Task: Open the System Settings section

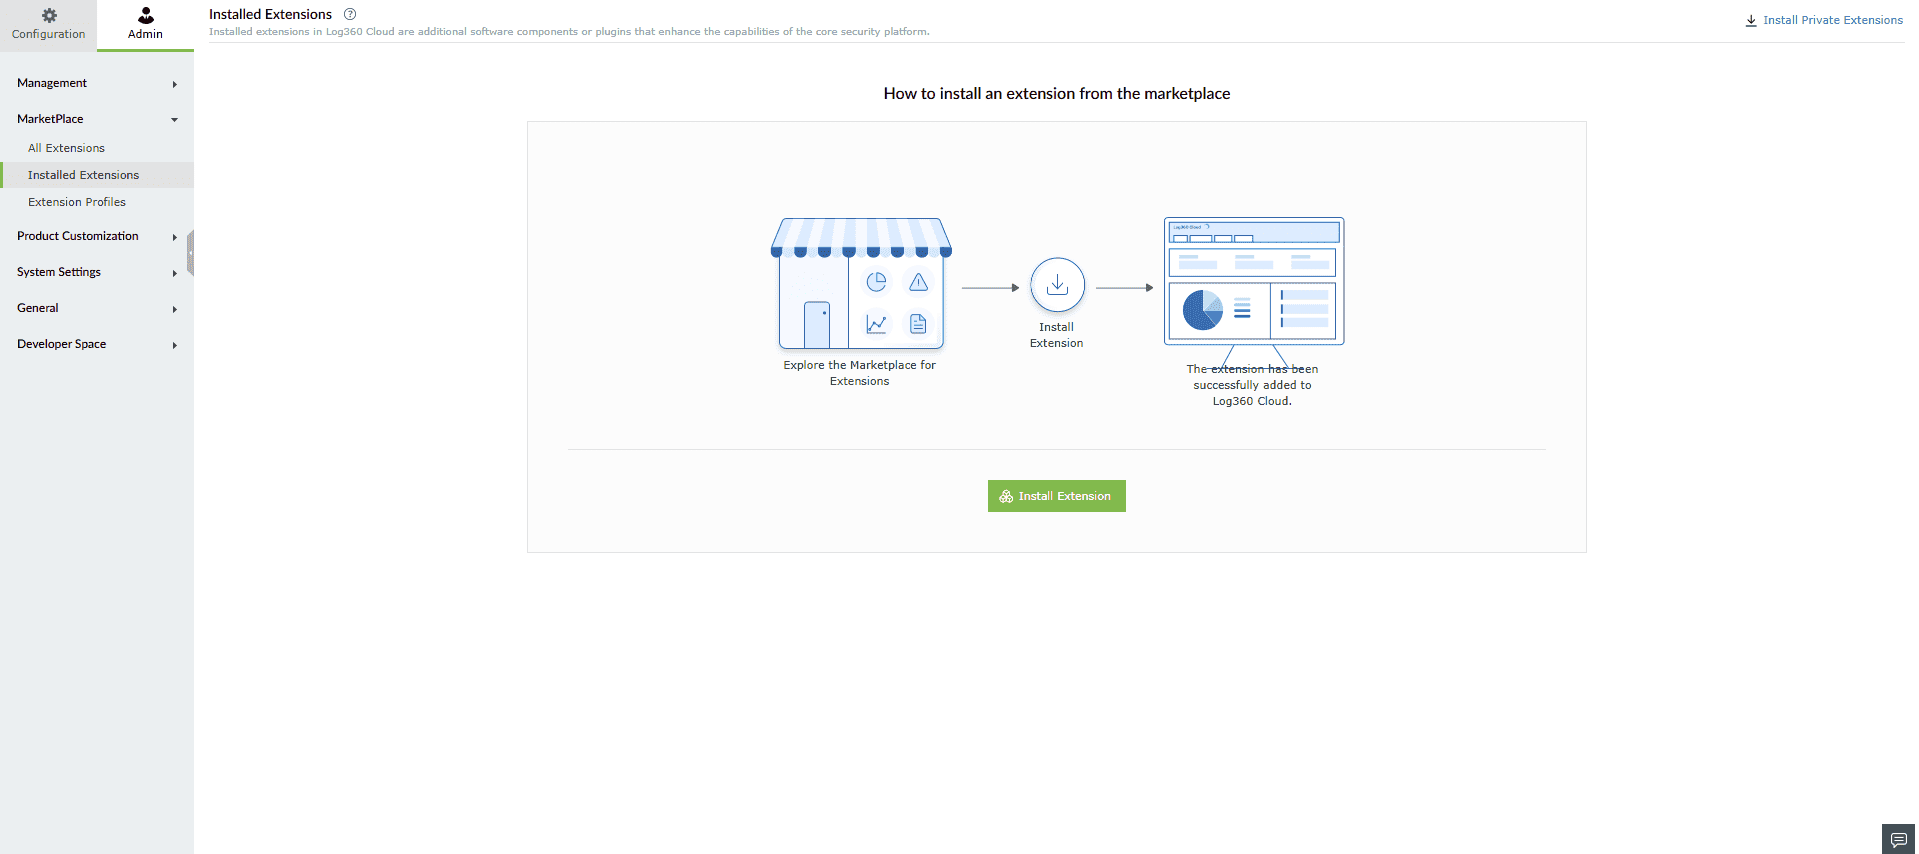Action: click(x=59, y=272)
